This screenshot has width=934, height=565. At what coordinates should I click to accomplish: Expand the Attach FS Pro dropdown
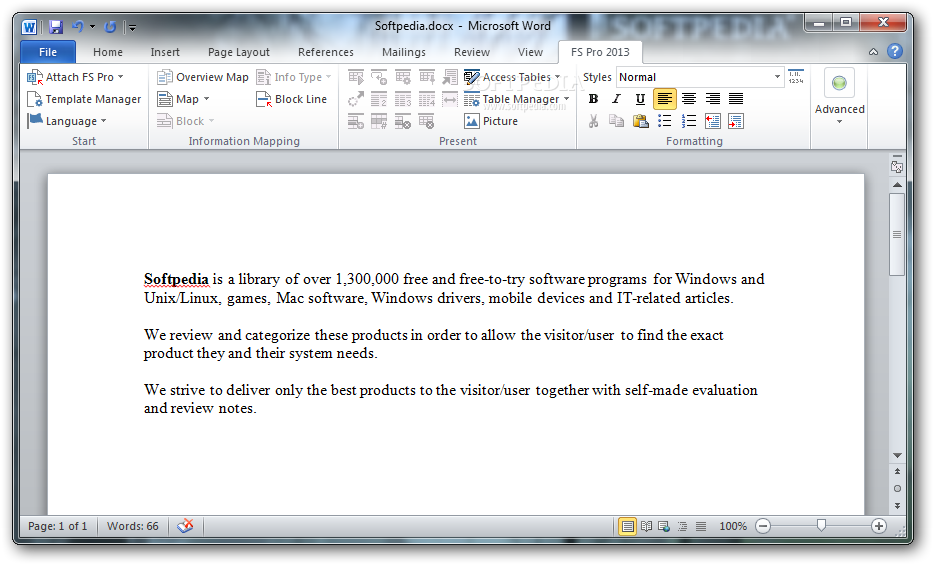pyautogui.click(x=121, y=77)
